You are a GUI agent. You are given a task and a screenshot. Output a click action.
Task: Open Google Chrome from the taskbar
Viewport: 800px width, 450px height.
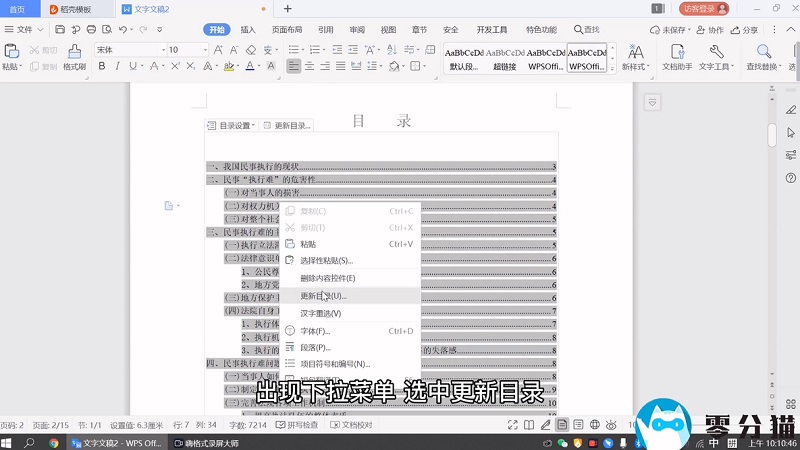click(54, 442)
